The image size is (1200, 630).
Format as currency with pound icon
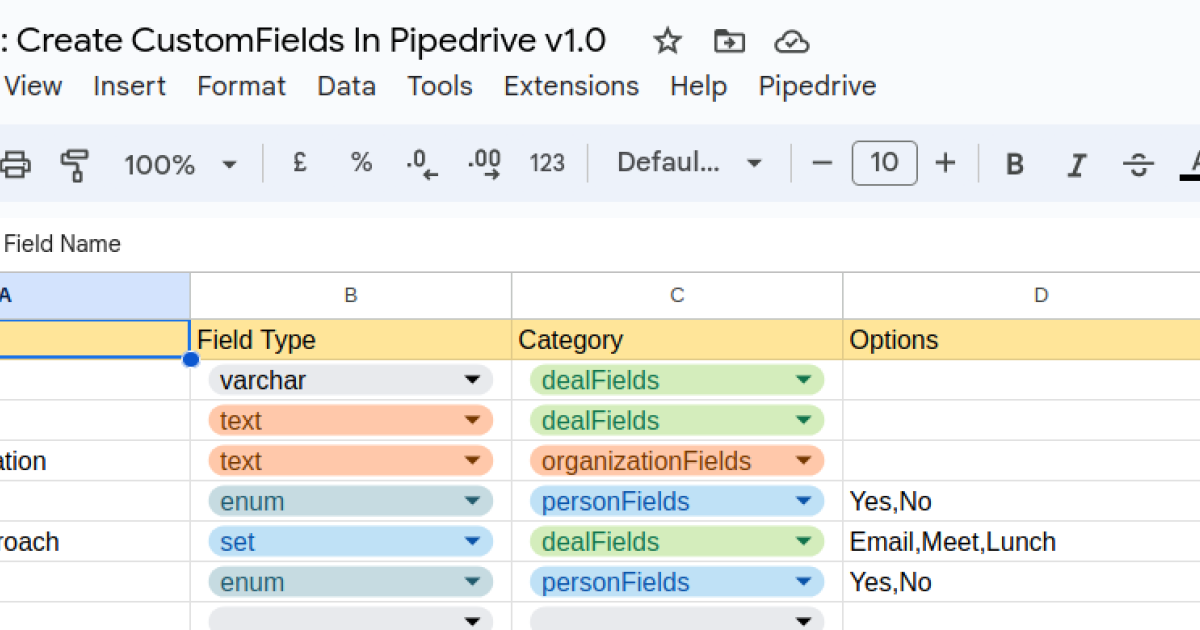(299, 163)
